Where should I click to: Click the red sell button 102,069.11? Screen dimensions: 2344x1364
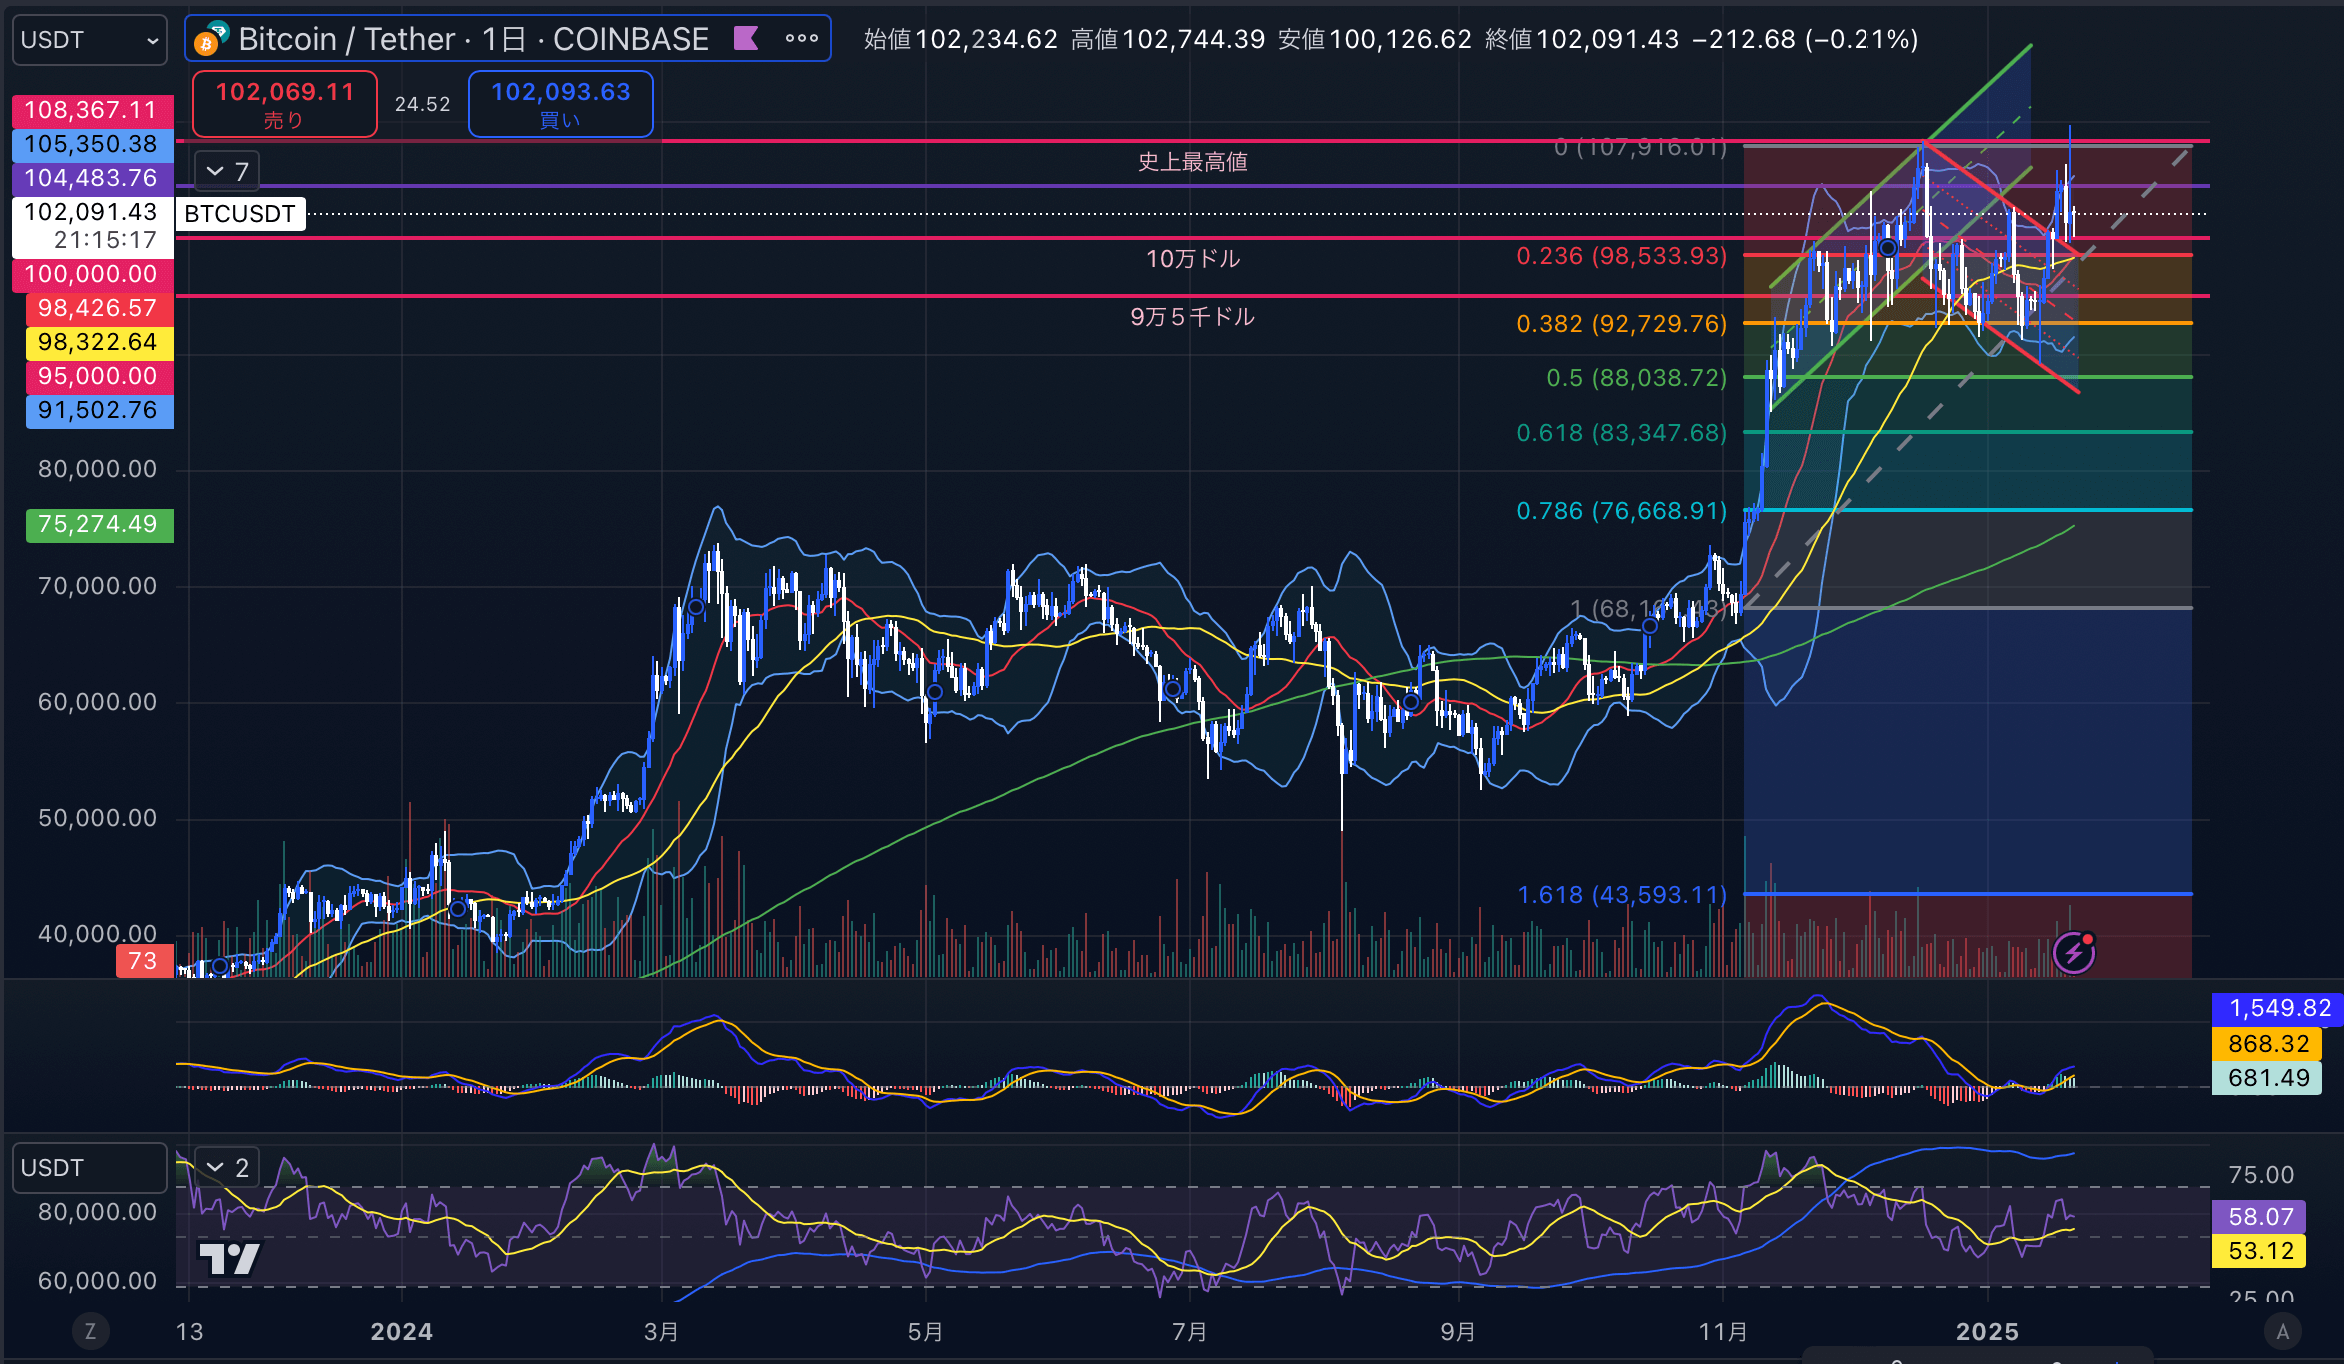click(x=285, y=104)
